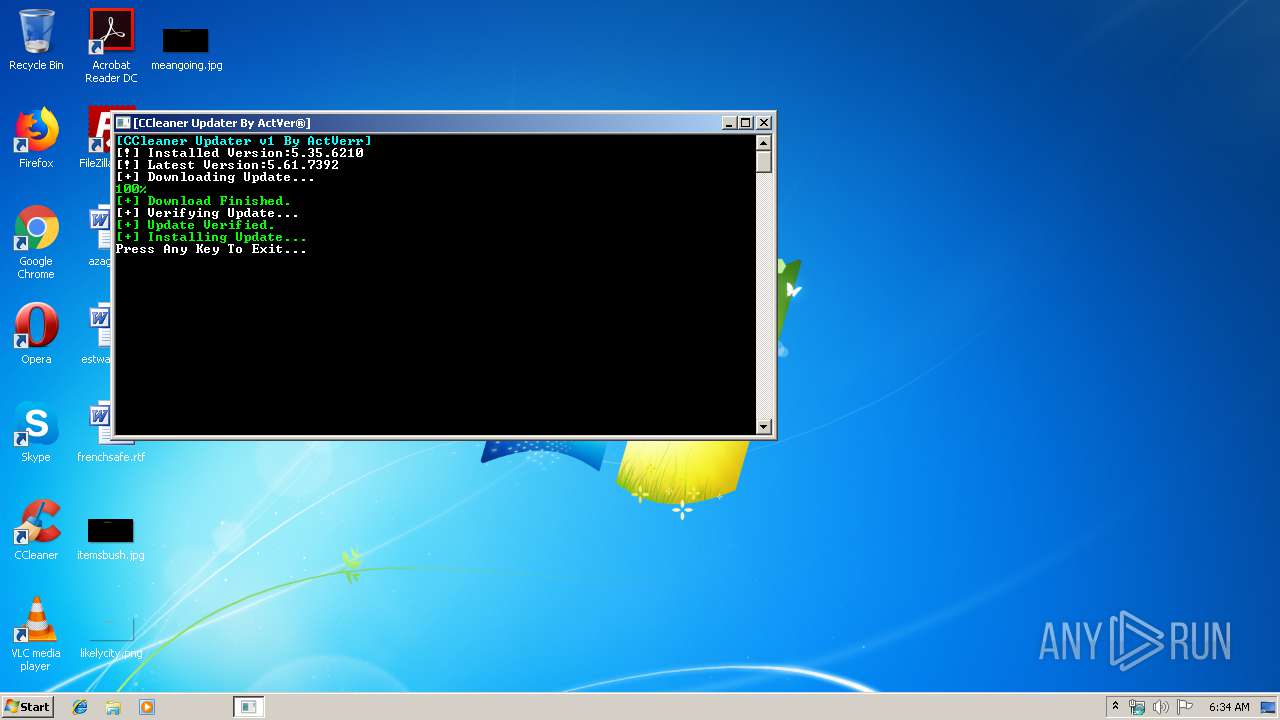The height and width of the screenshot is (720, 1280).
Task: Select itemsbush.jpg file on desktop
Action: 110,538
